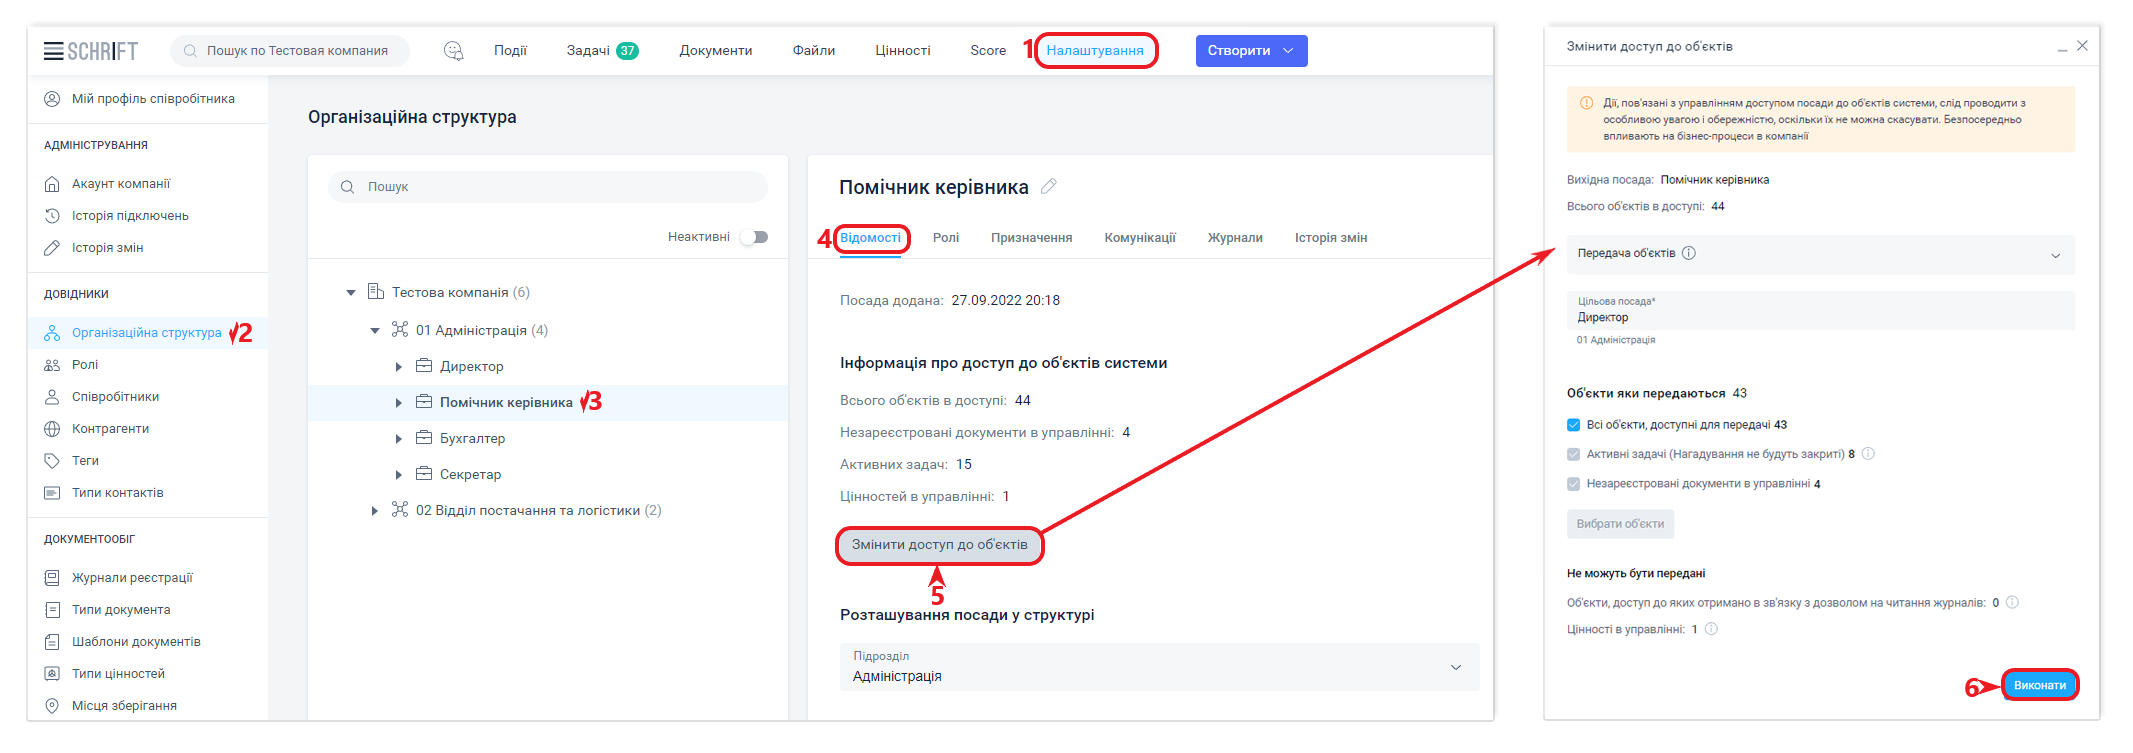Open the Документи menu item
Viewport: 2133px width, 753px height.
tap(715, 51)
